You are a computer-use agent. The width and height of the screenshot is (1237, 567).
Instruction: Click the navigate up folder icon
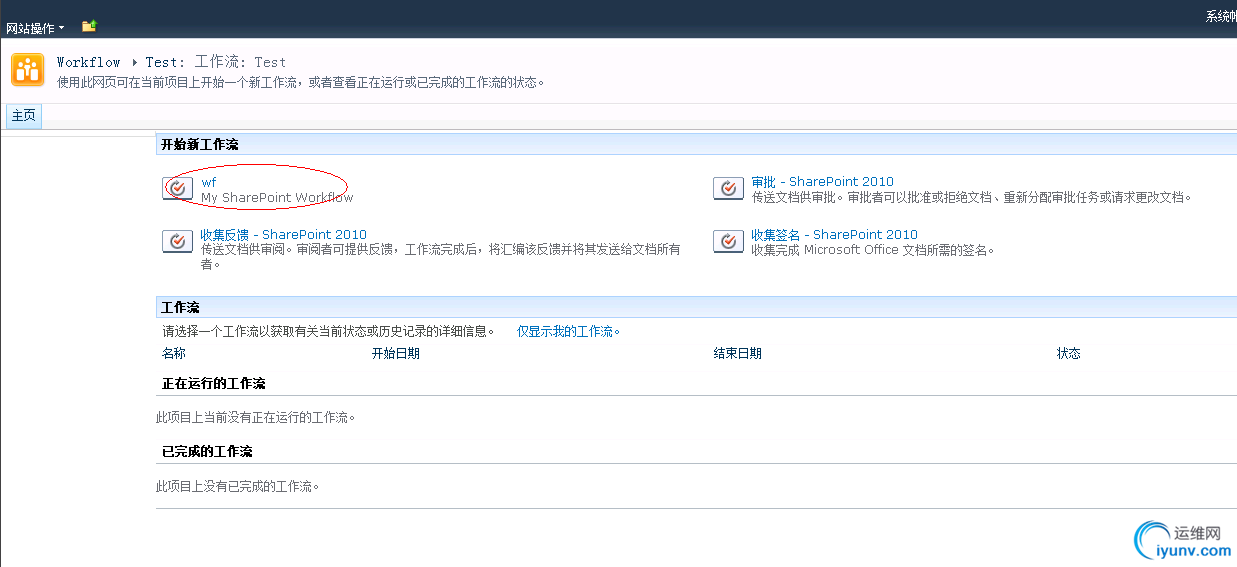(89, 26)
